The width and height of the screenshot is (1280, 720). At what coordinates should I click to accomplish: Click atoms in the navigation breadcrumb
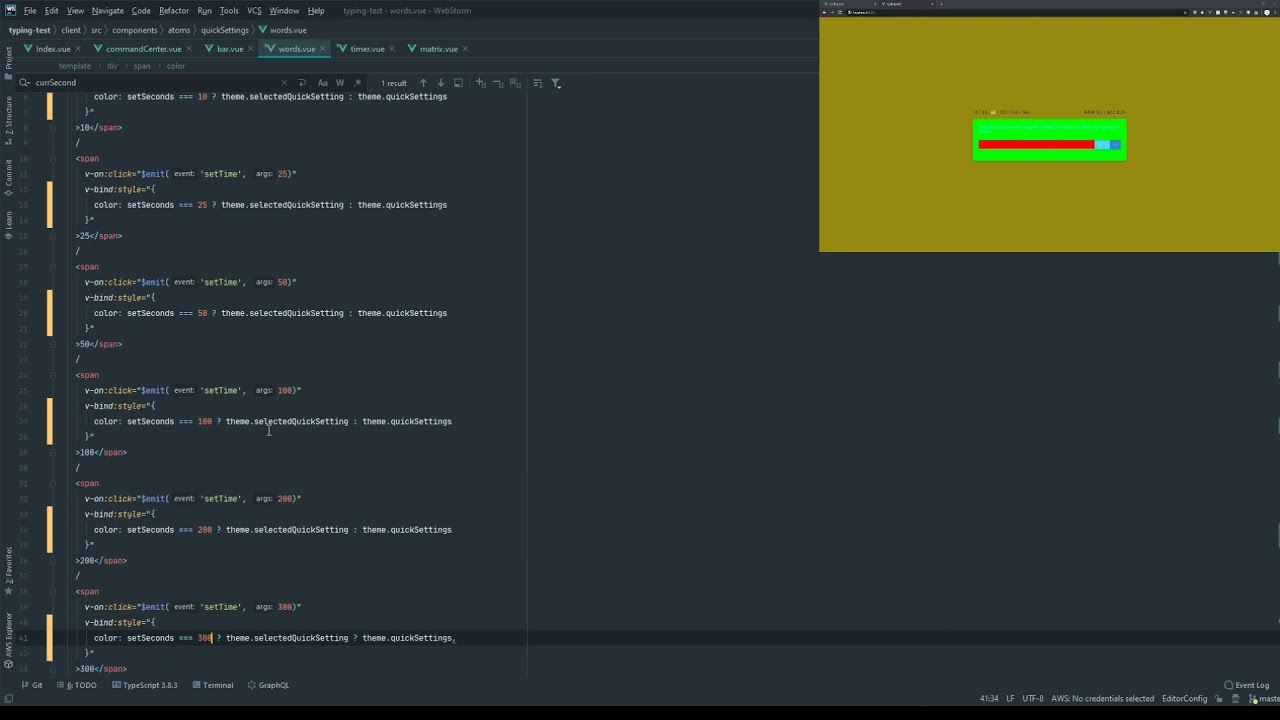(x=181, y=30)
